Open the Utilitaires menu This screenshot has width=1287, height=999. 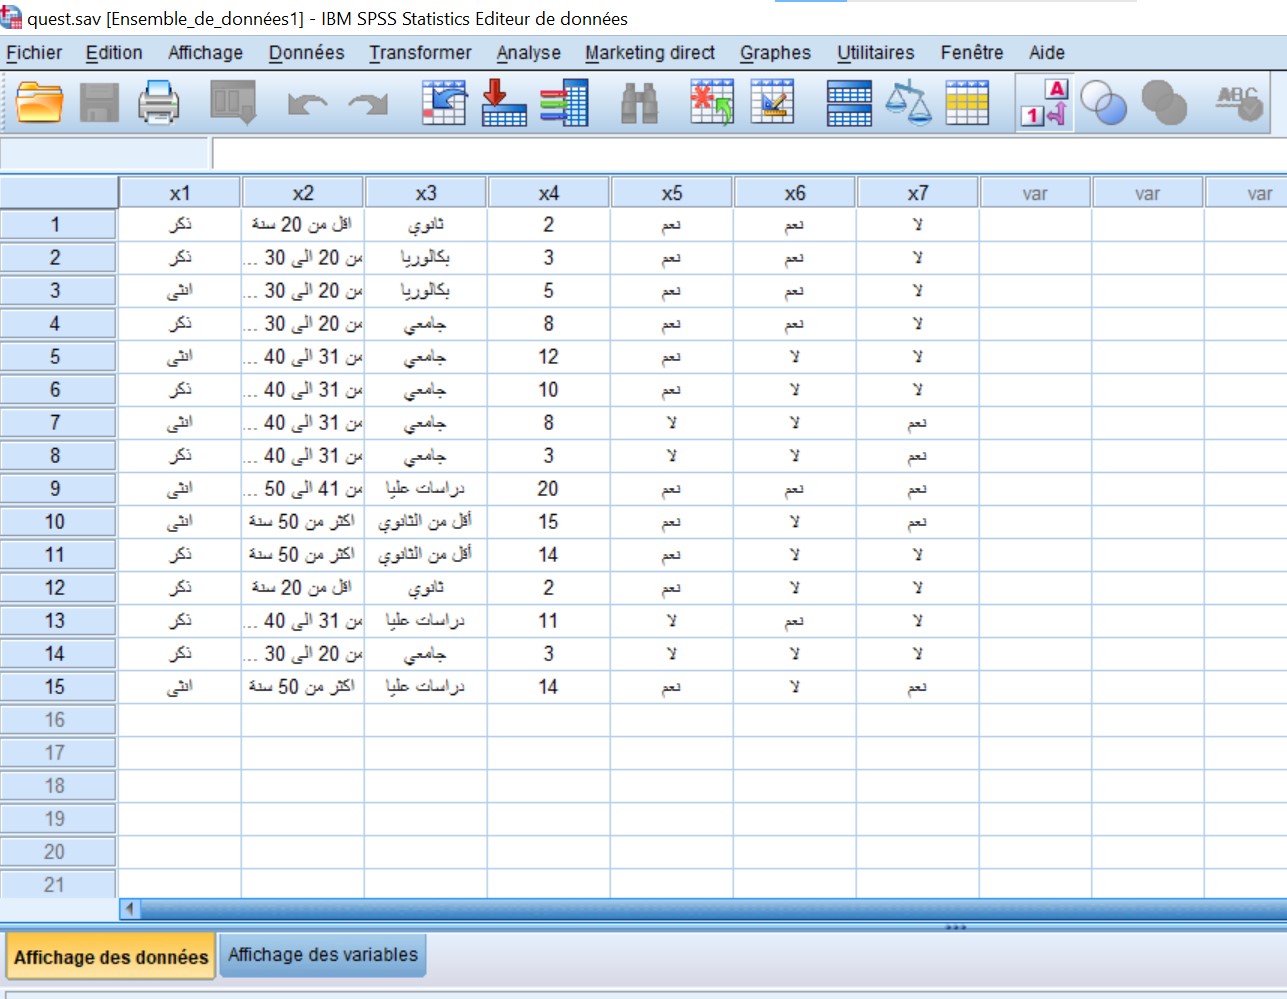click(875, 53)
